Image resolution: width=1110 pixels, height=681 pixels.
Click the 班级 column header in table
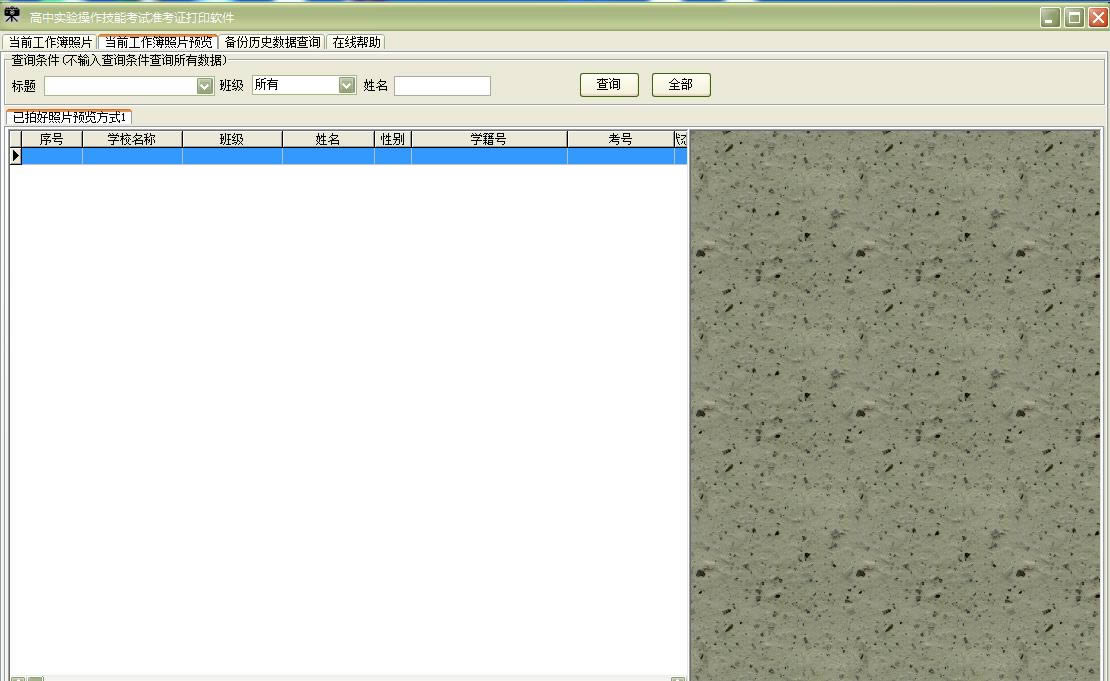click(232, 139)
